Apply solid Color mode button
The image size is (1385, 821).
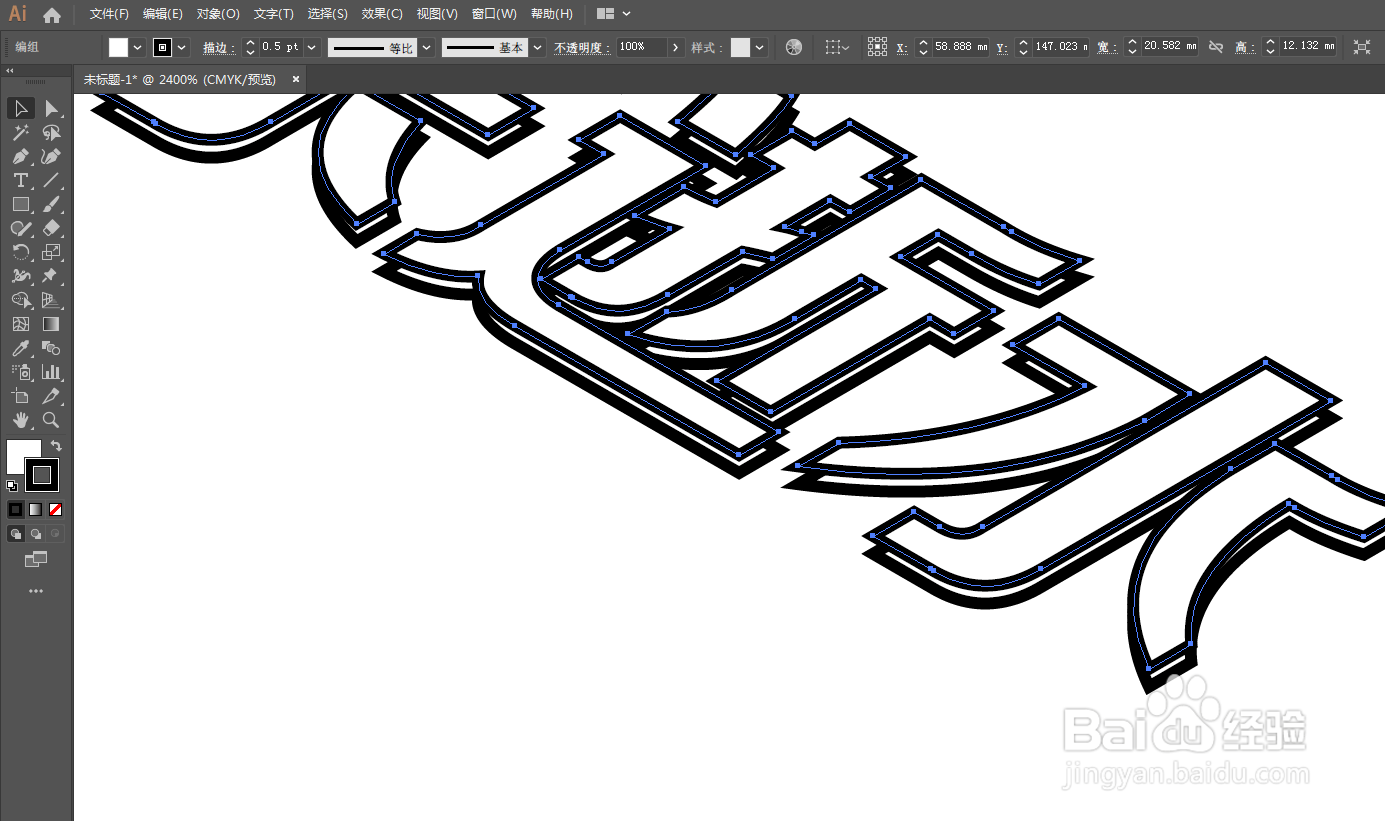(x=16, y=509)
